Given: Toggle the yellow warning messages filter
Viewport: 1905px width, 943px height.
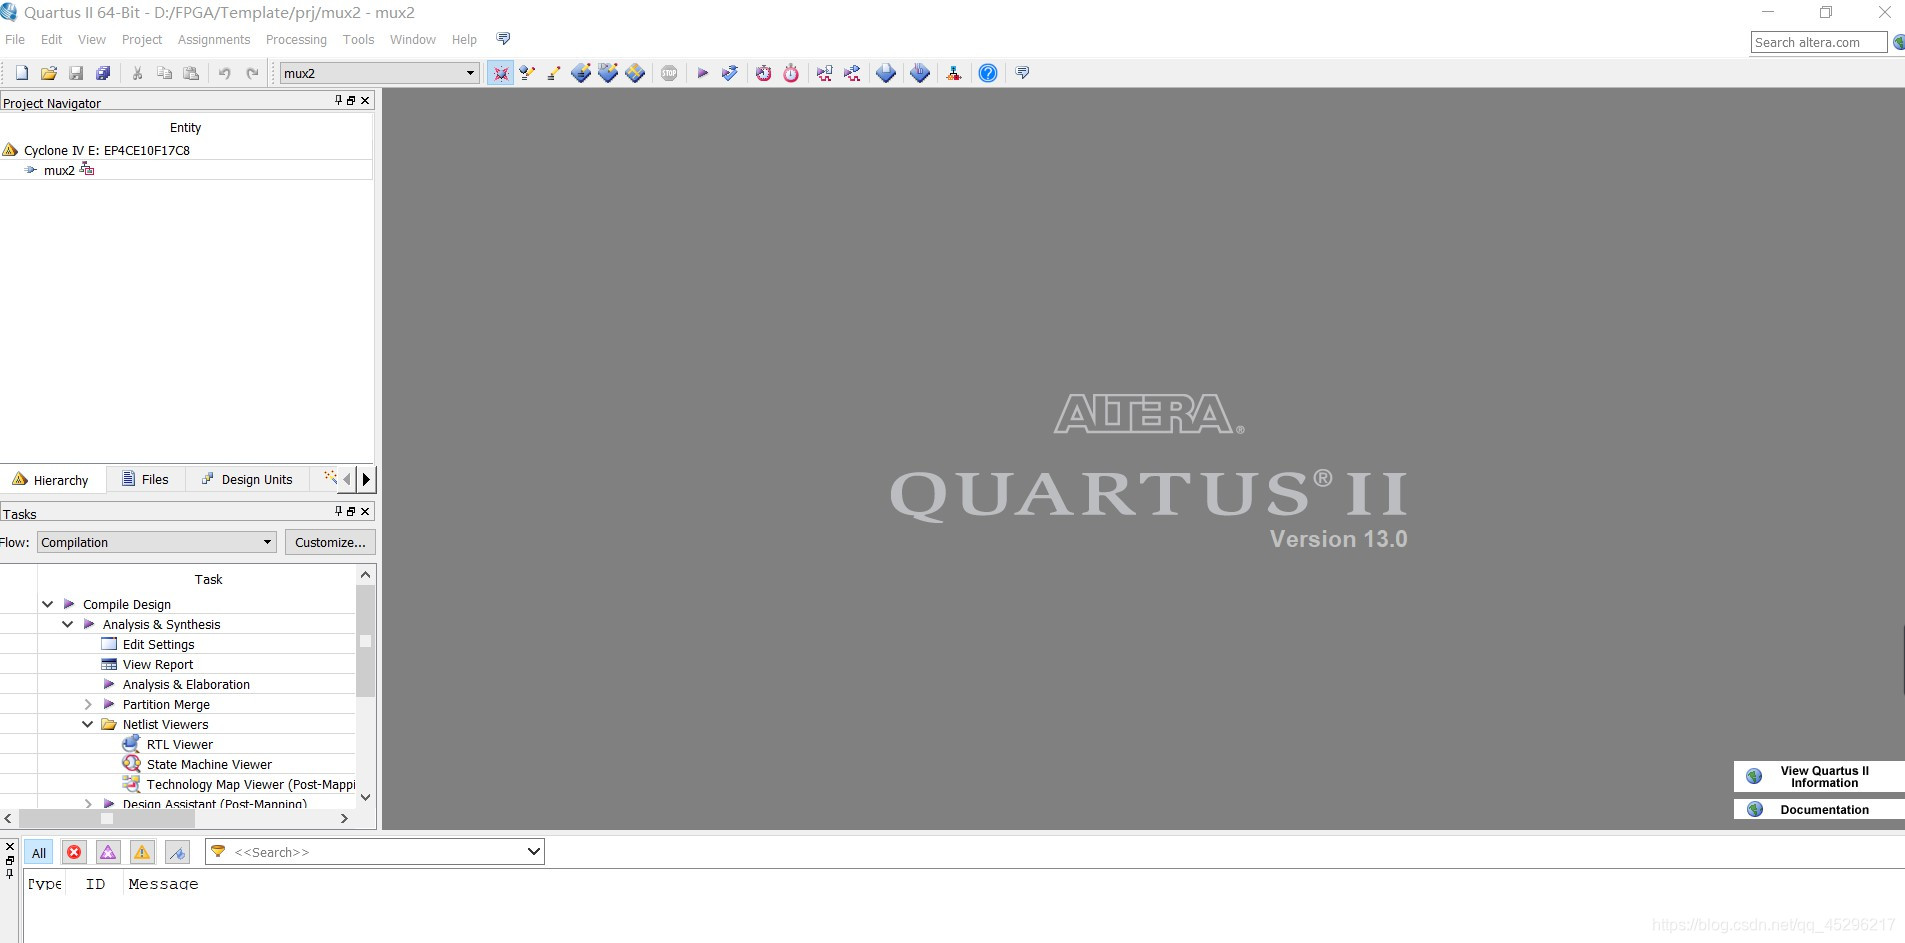Looking at the screenshot, I should 142,852.
